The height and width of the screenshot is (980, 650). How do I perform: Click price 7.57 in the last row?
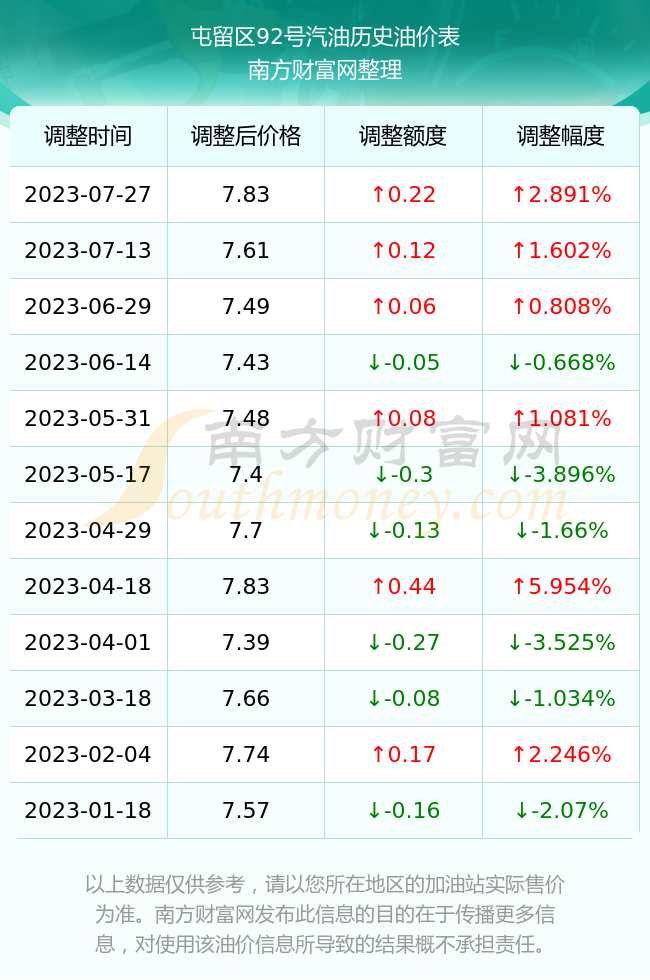[246, 811]
